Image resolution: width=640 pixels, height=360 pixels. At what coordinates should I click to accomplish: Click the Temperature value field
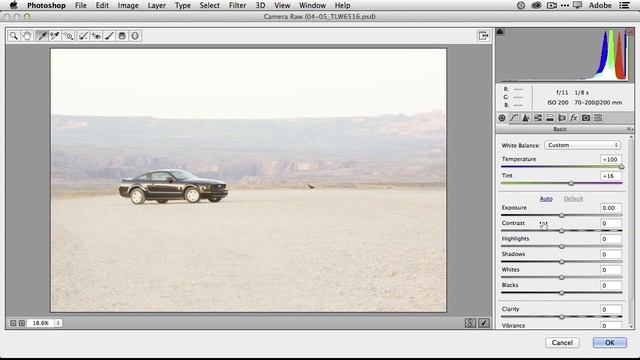(611, 160)
